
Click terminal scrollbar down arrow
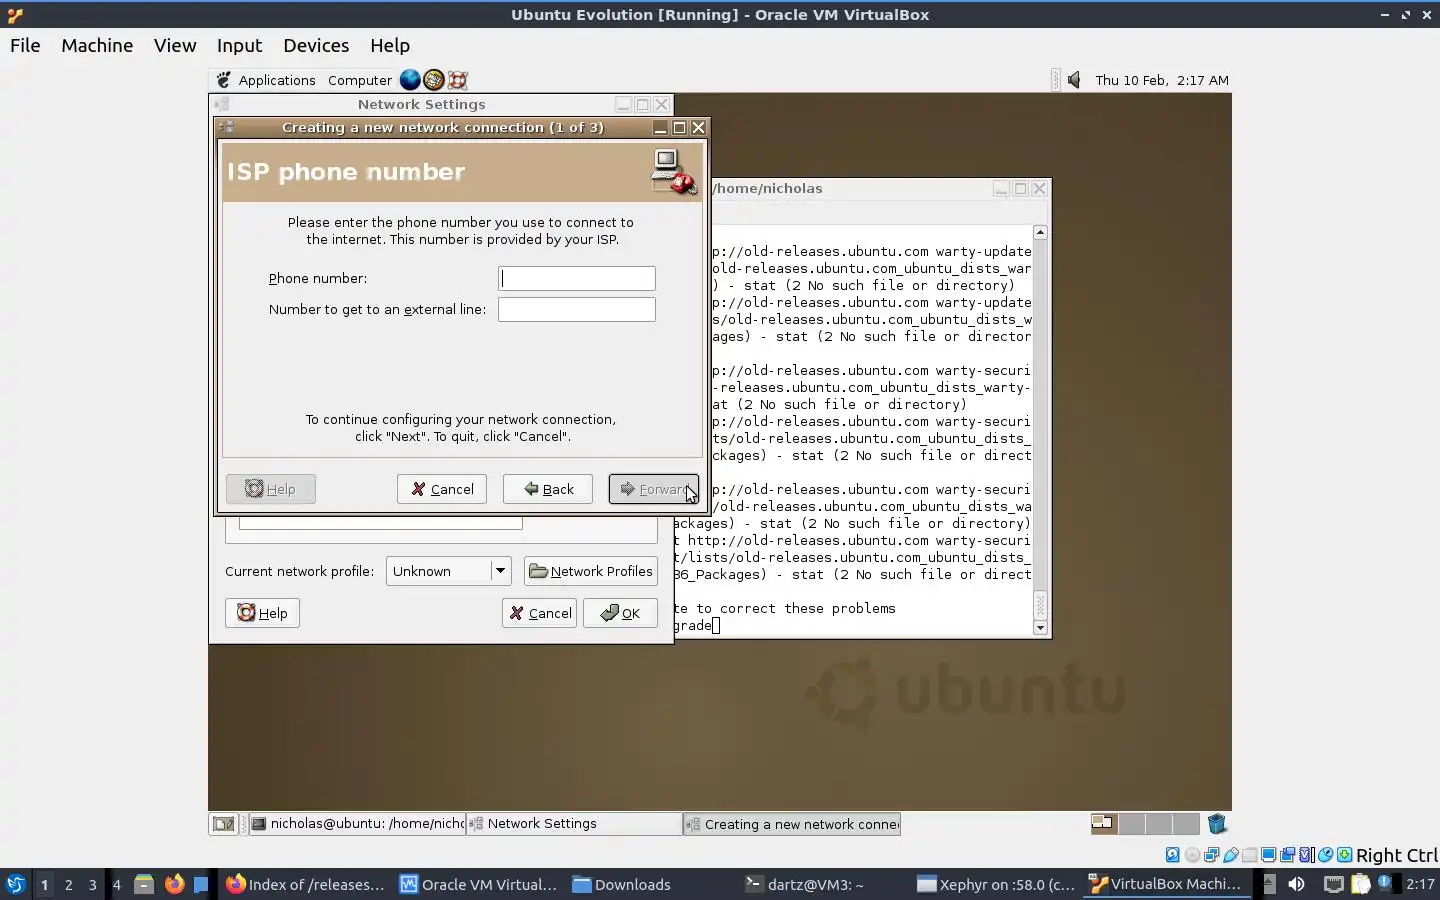[1040, 628]
